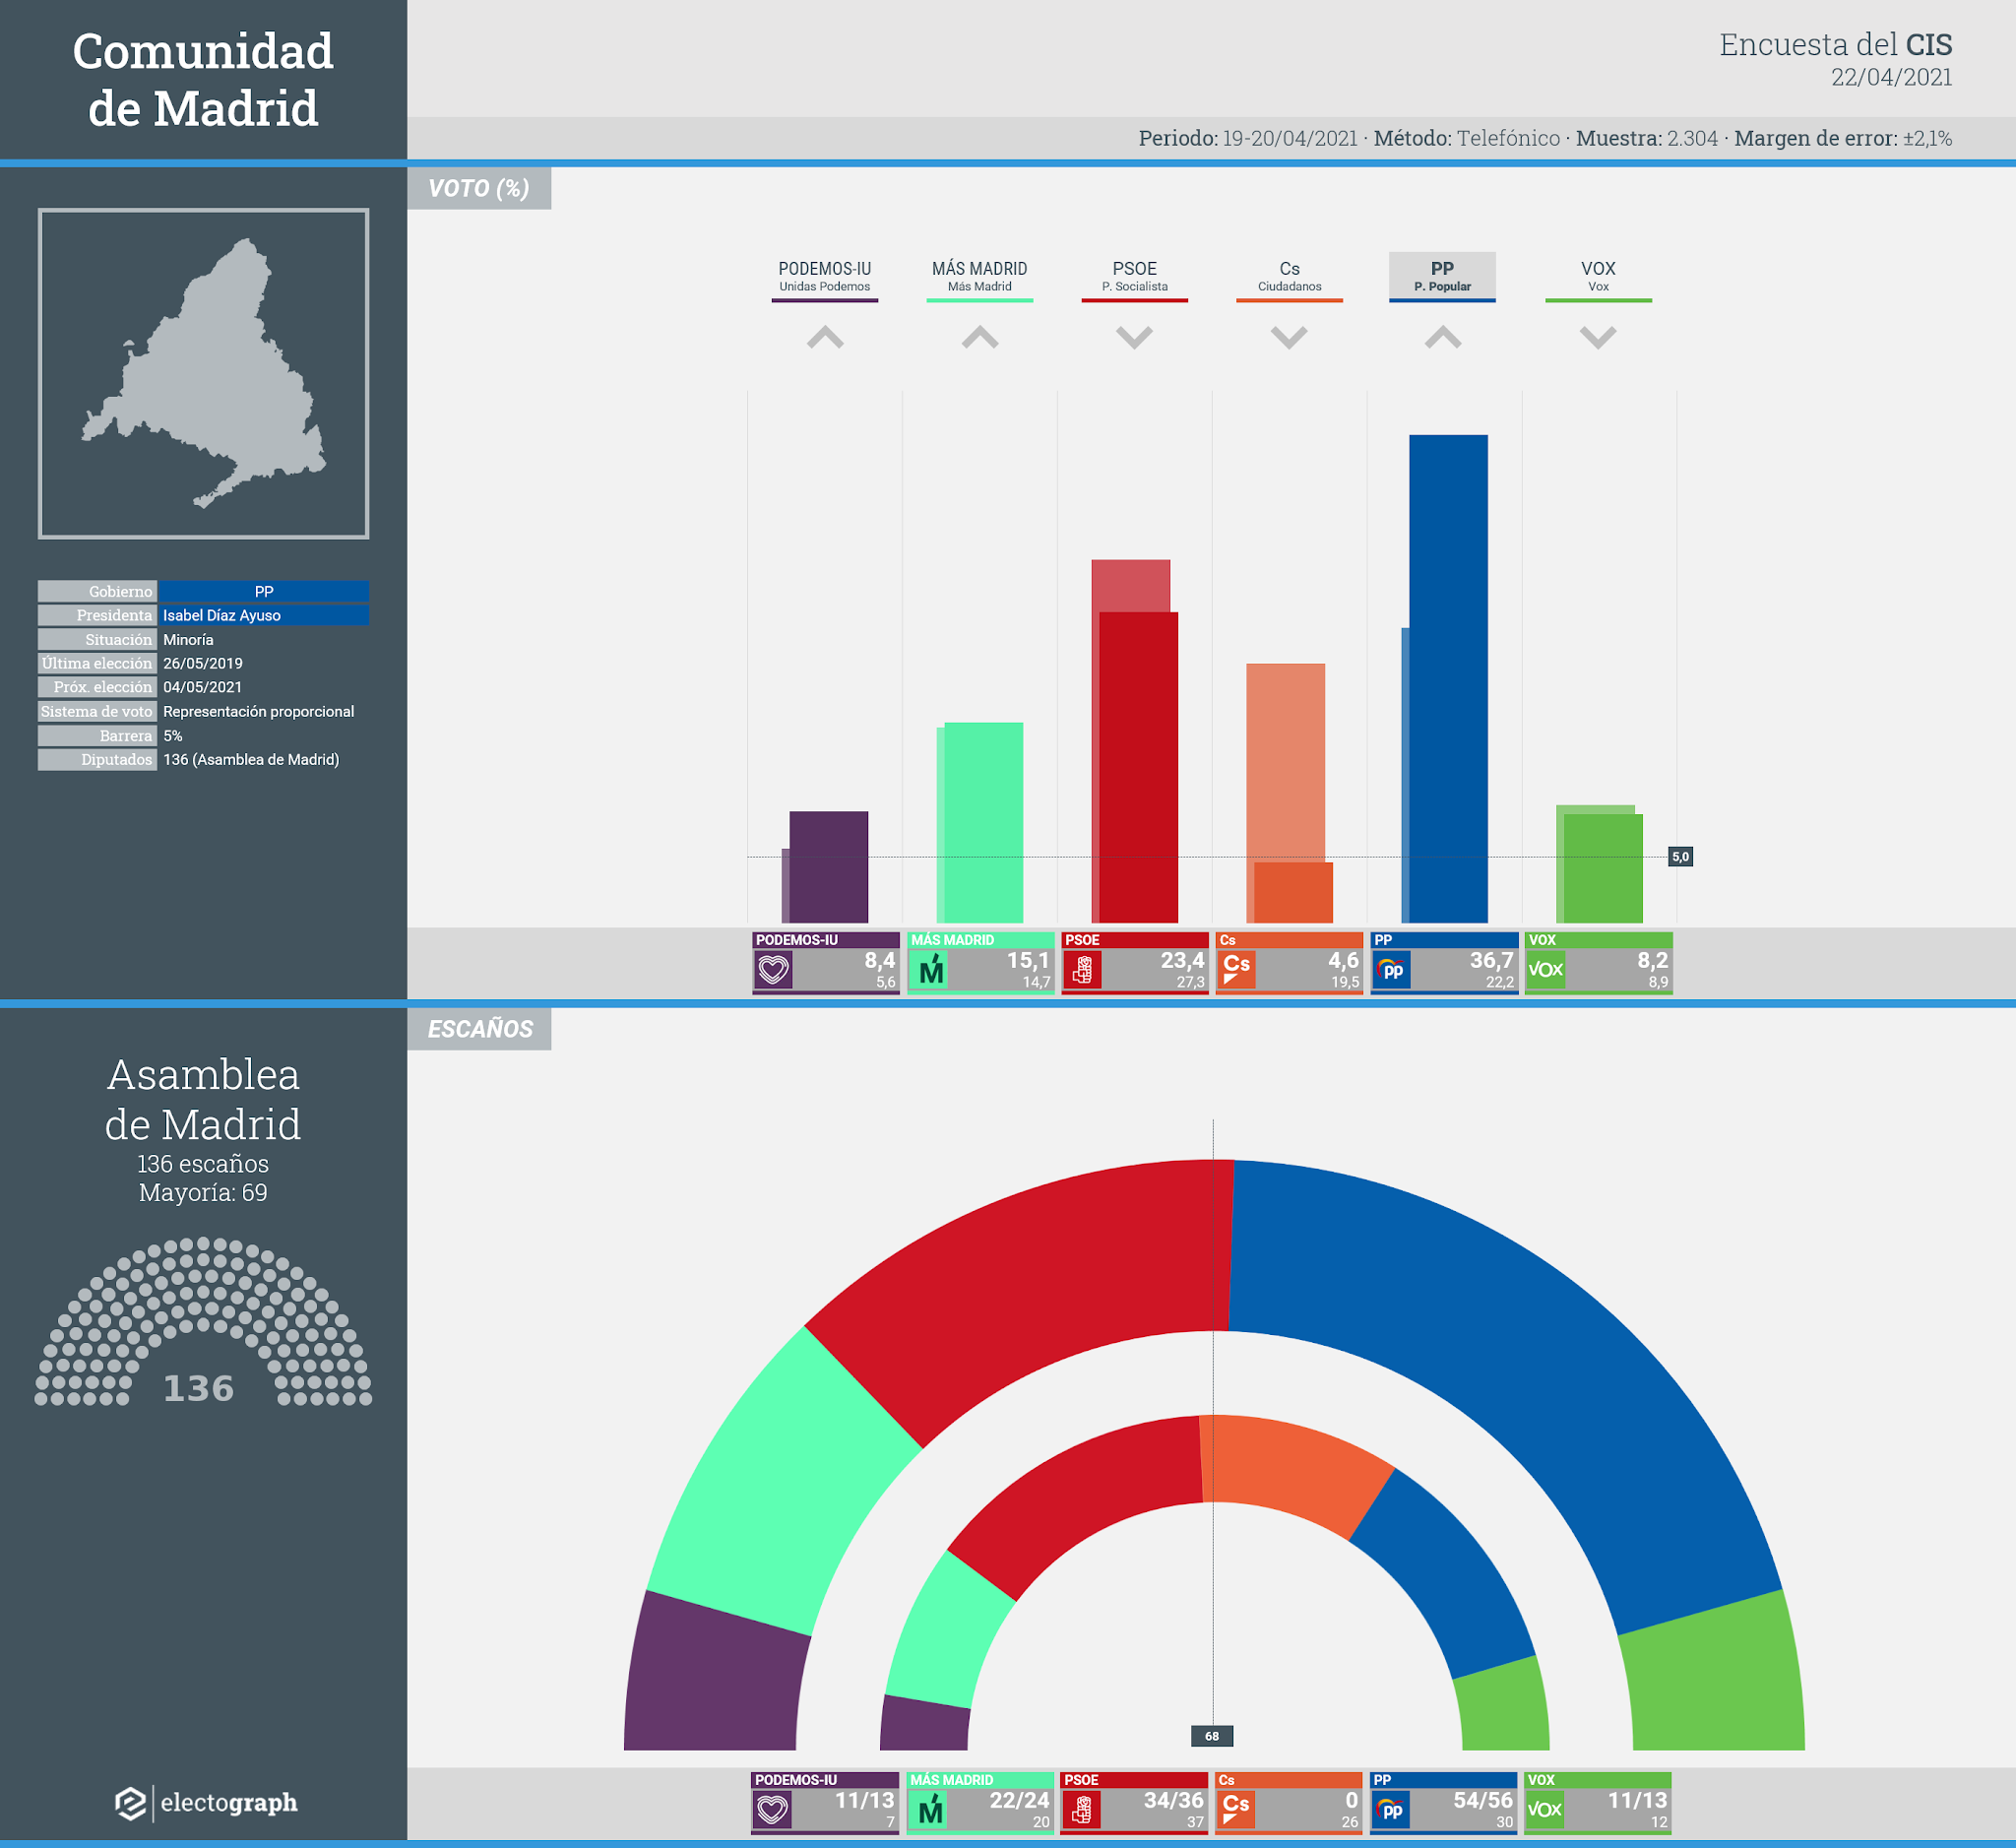
Task: Click the Podemos-IU purple vote bar
Action: tap(829, 867)
